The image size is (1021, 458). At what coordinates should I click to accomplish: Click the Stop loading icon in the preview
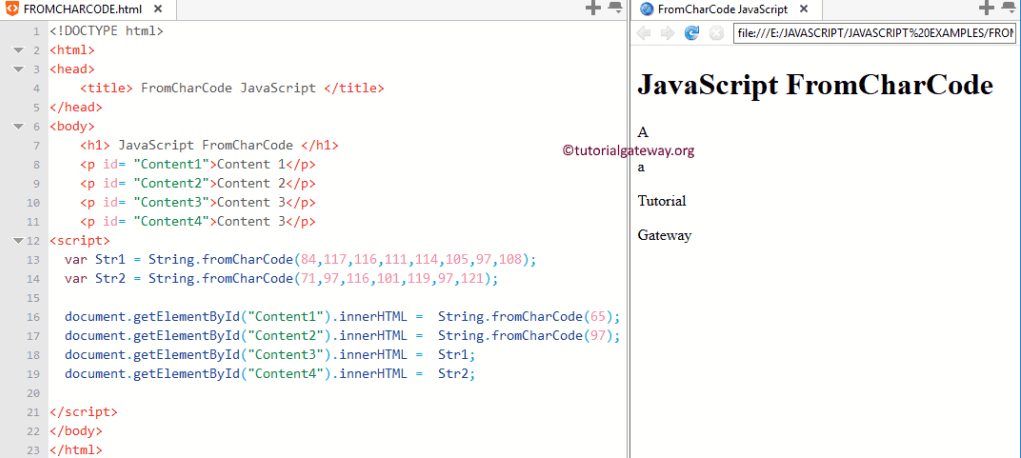pyautogui.click(x=716, y=33)
